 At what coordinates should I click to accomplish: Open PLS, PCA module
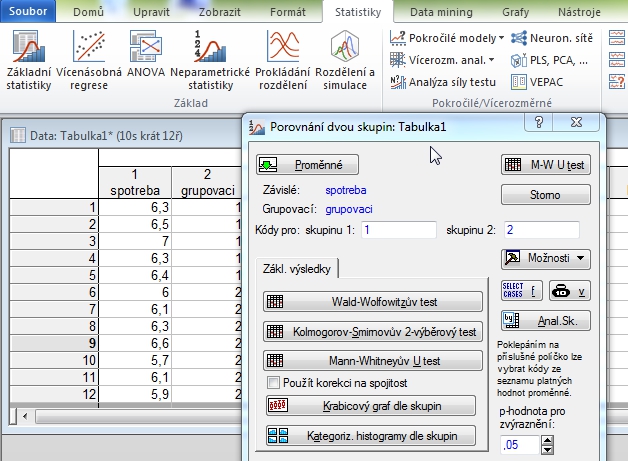tap(550, 60)
